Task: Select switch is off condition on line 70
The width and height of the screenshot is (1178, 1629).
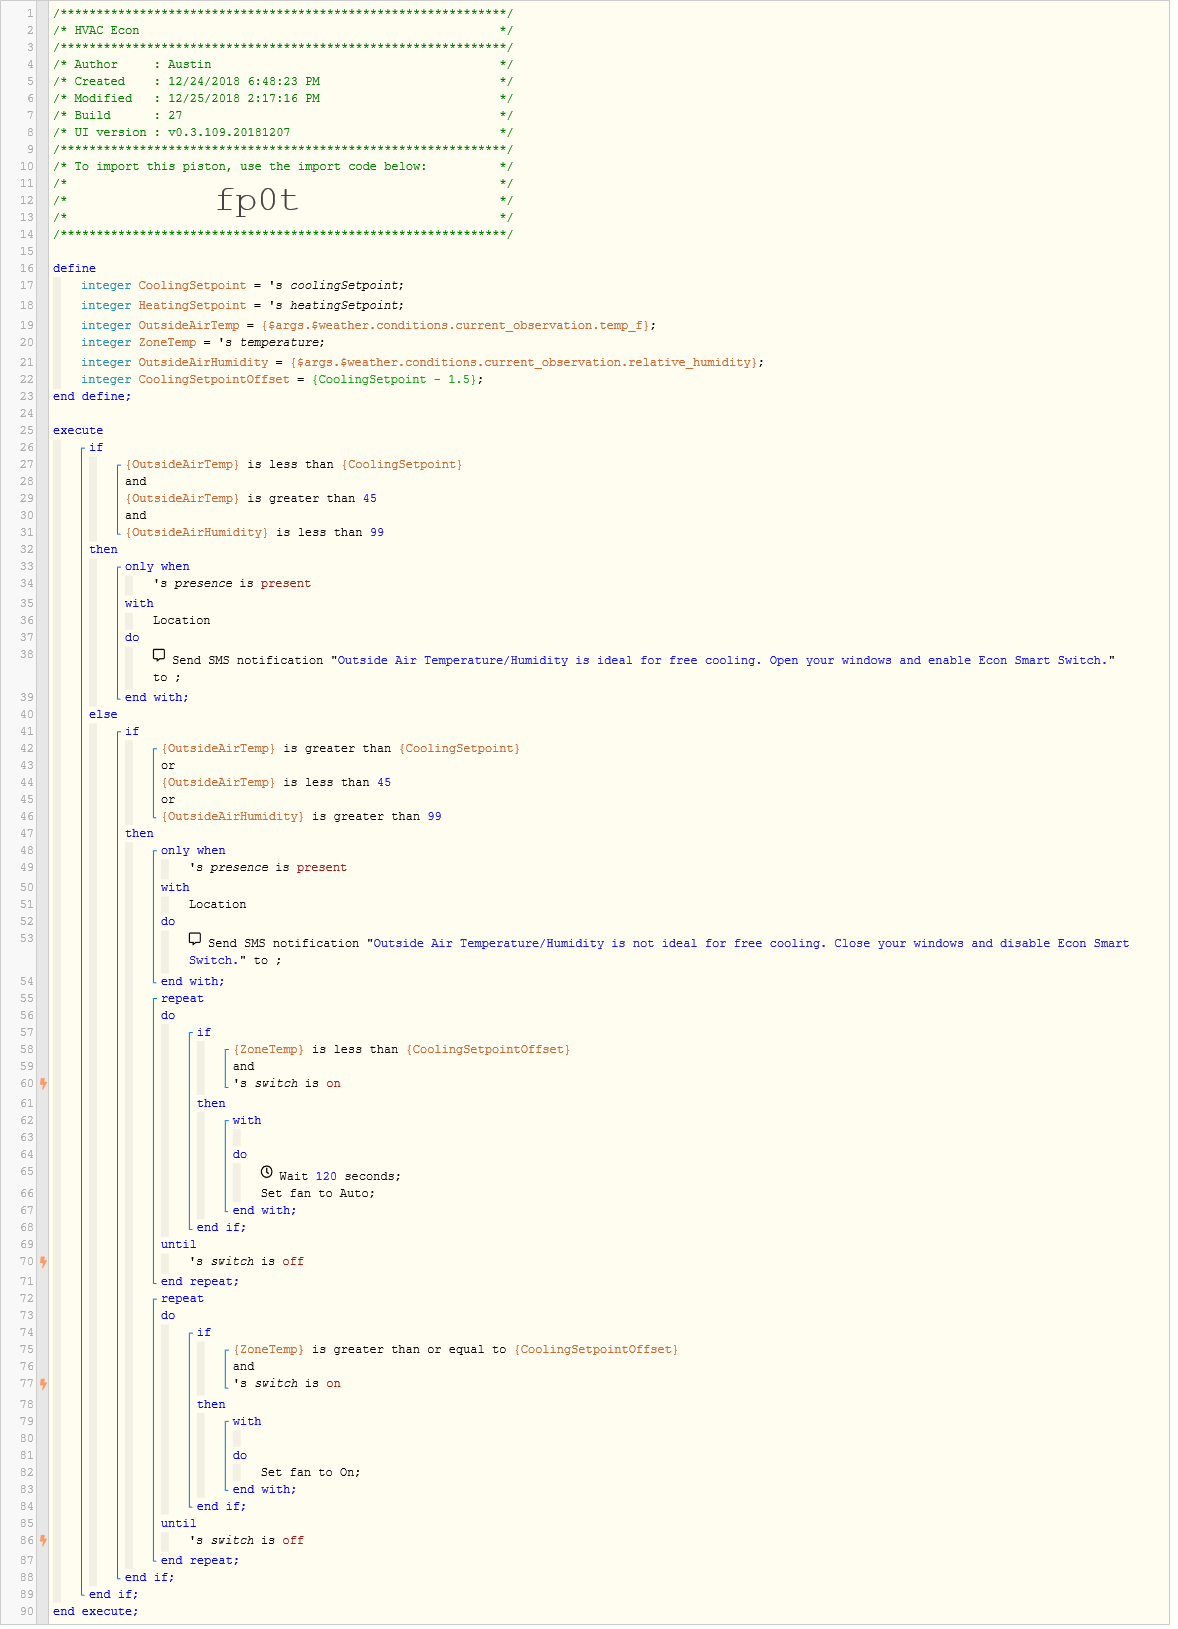Action: (x=247, y=1261)
